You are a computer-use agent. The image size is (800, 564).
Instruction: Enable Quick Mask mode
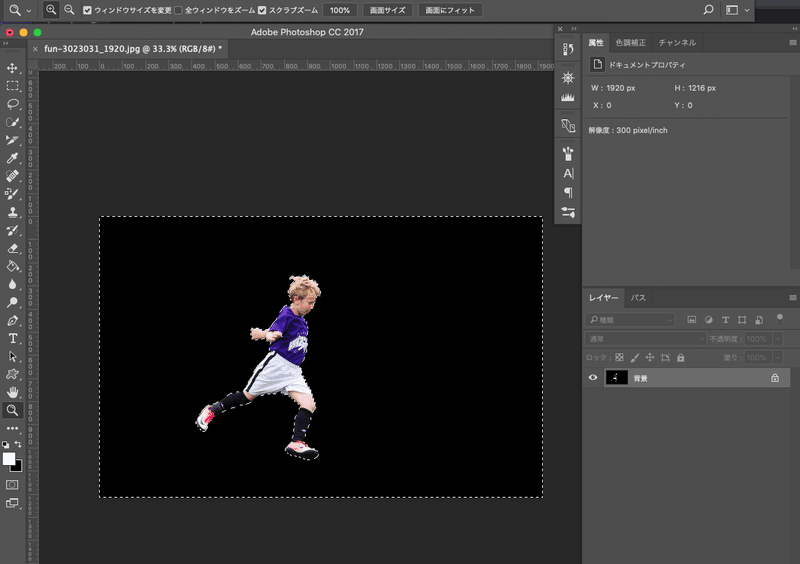[x=12, y=485]
